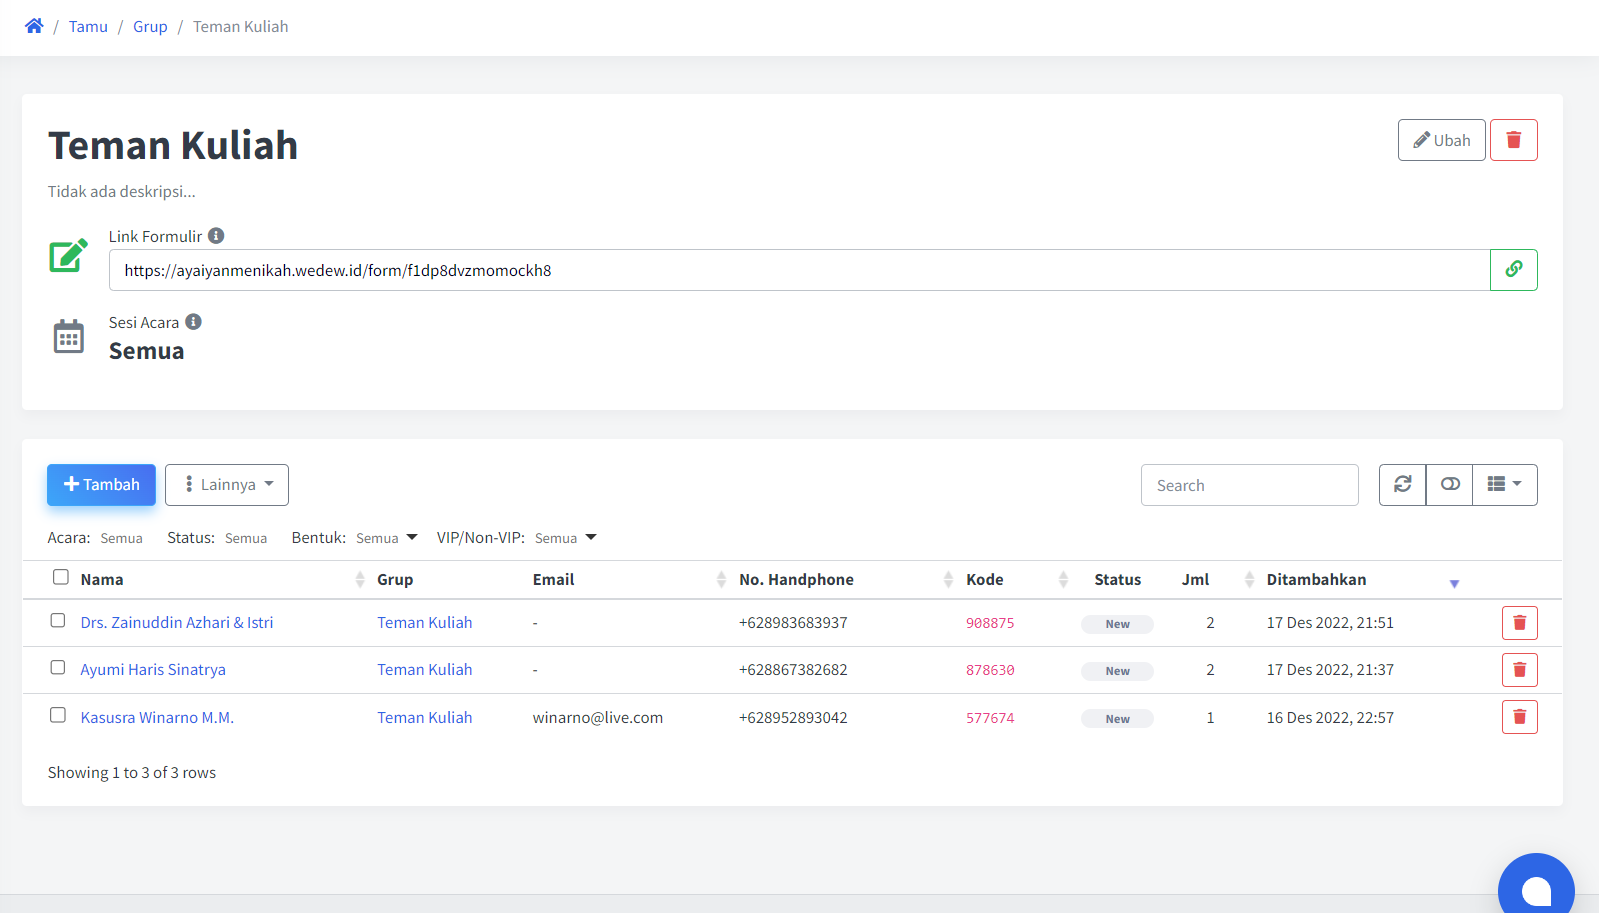
Task: Click the calendar icon beside Sesi Acara
Action: tap(69, 336)
